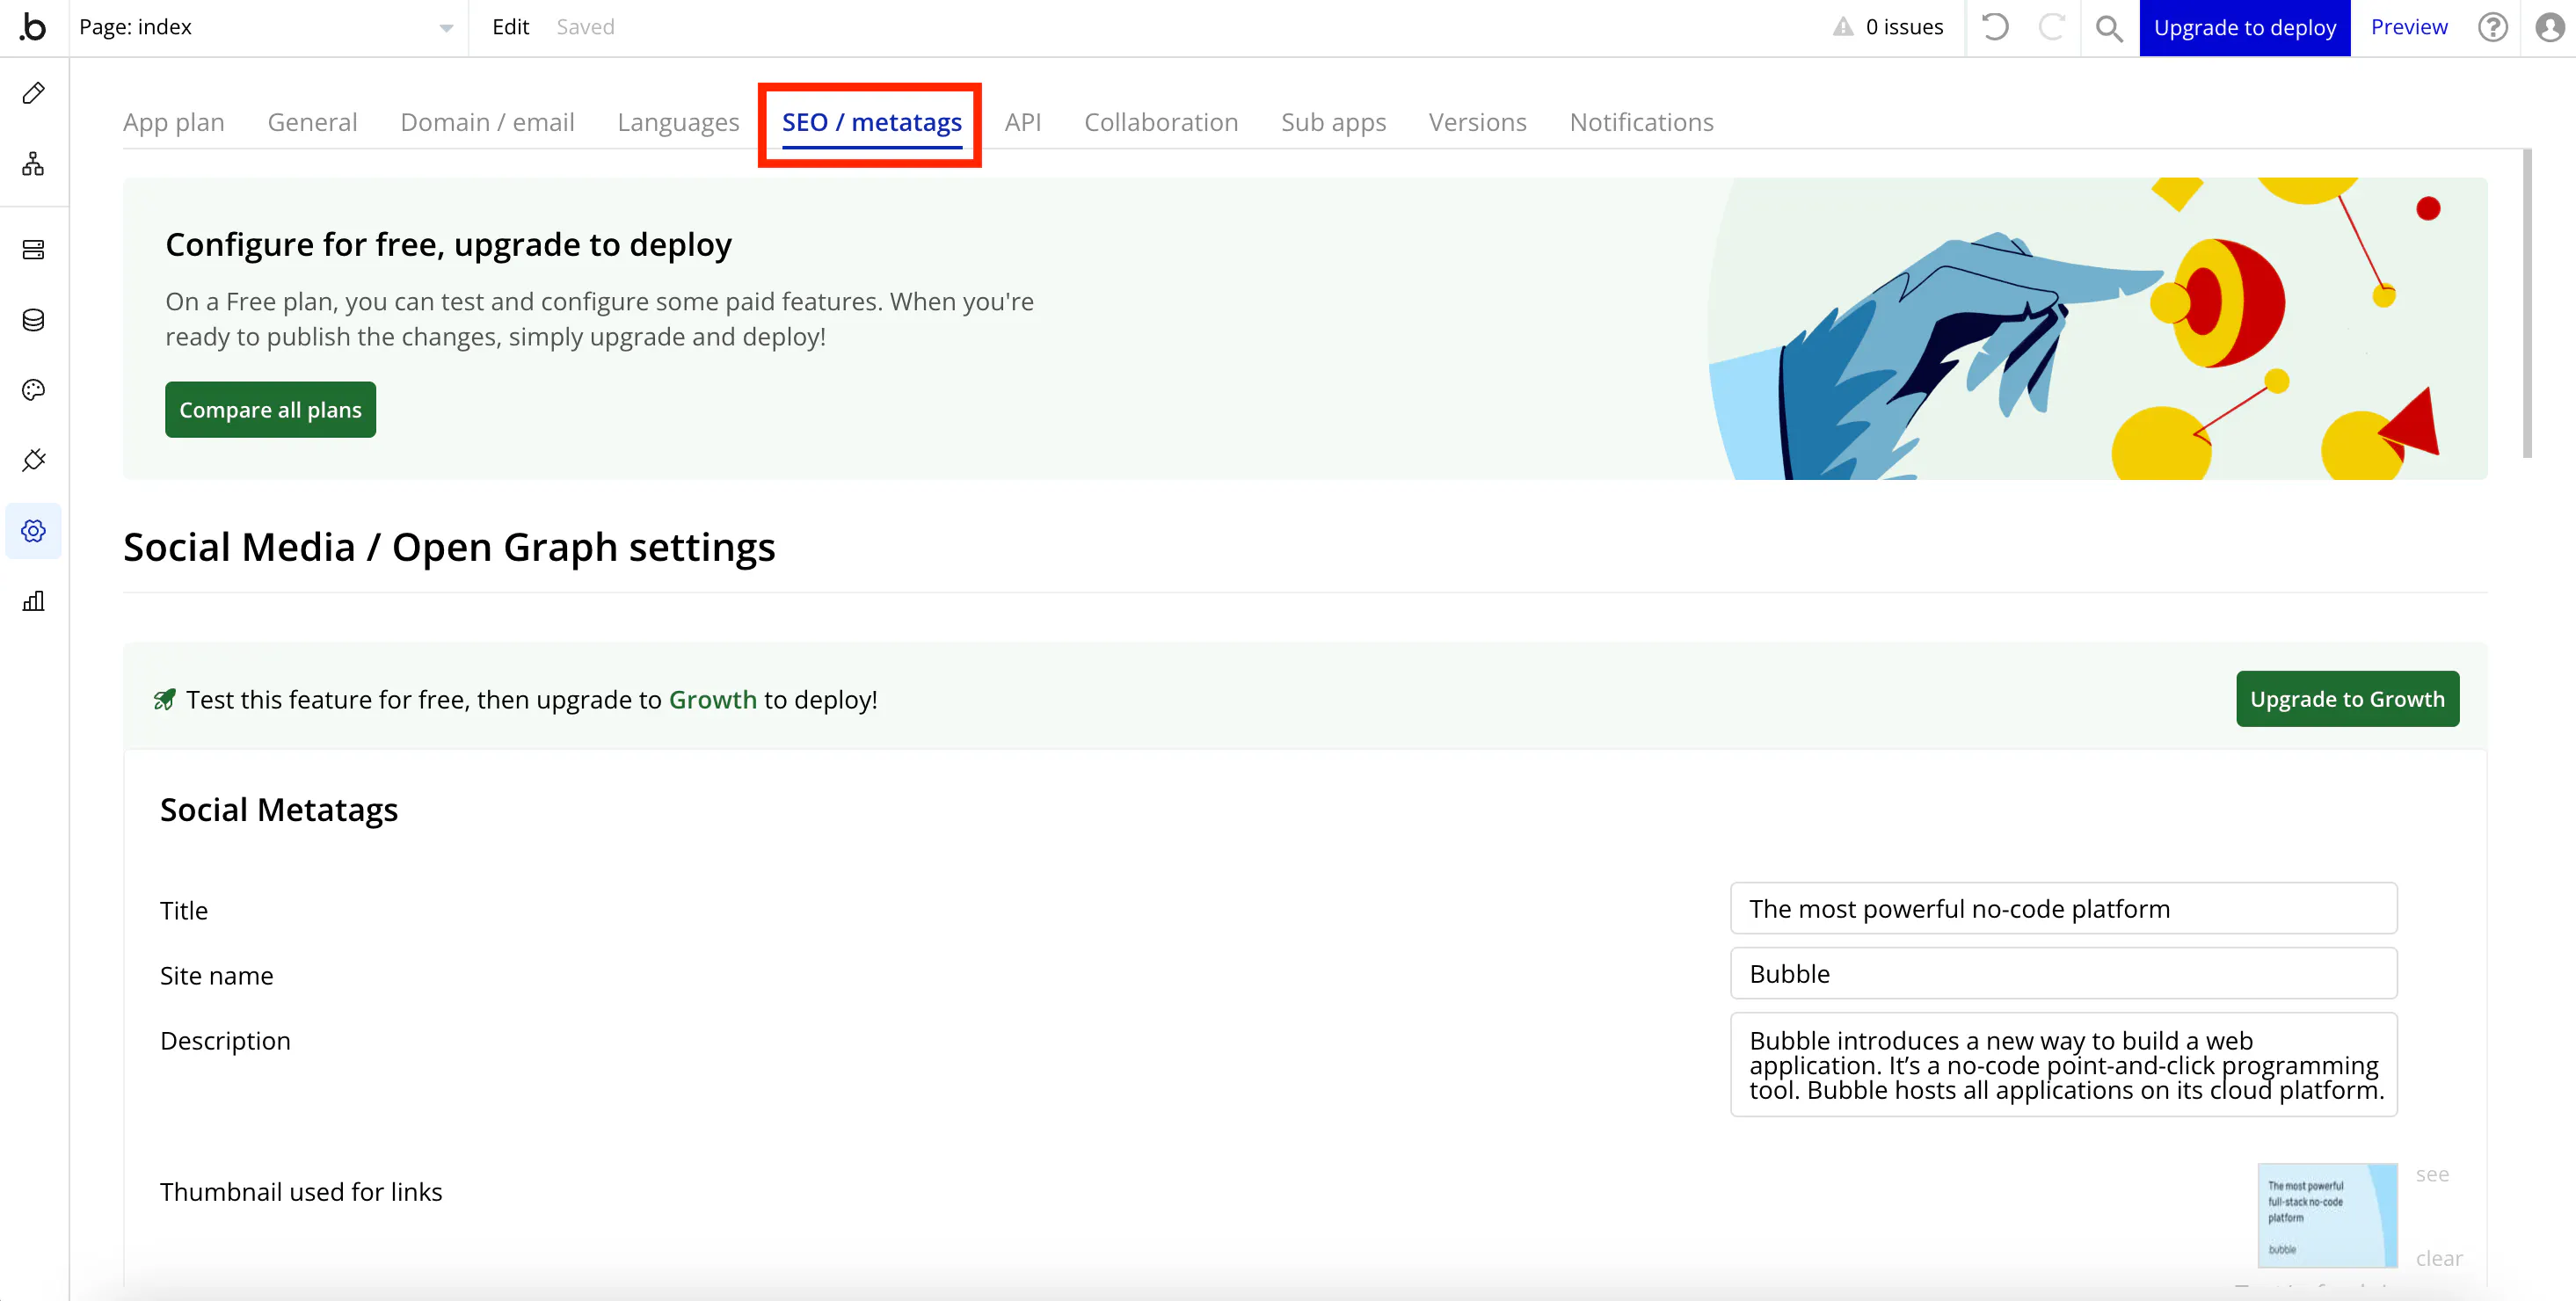The height and width of the screenshot is (1301, 2576).
Task: Click into the Description text area
Action: point(2063,1064)
